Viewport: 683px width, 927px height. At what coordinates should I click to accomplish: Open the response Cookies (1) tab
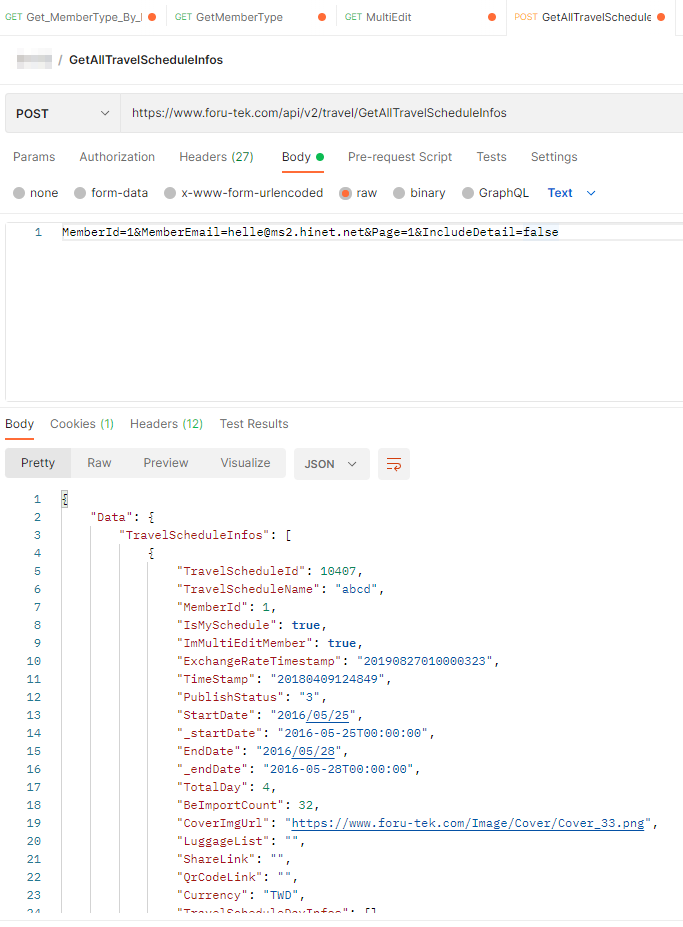tap(82, 424)
